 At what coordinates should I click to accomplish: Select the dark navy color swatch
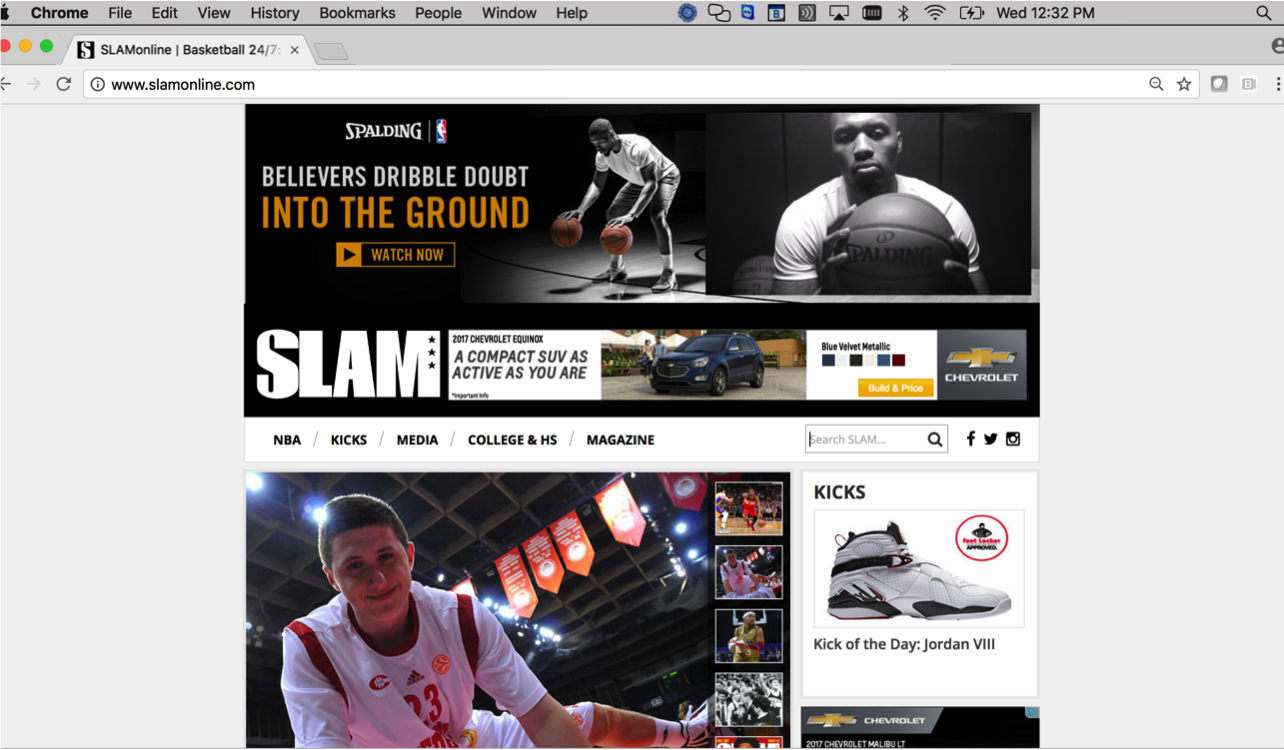(828, 360)
